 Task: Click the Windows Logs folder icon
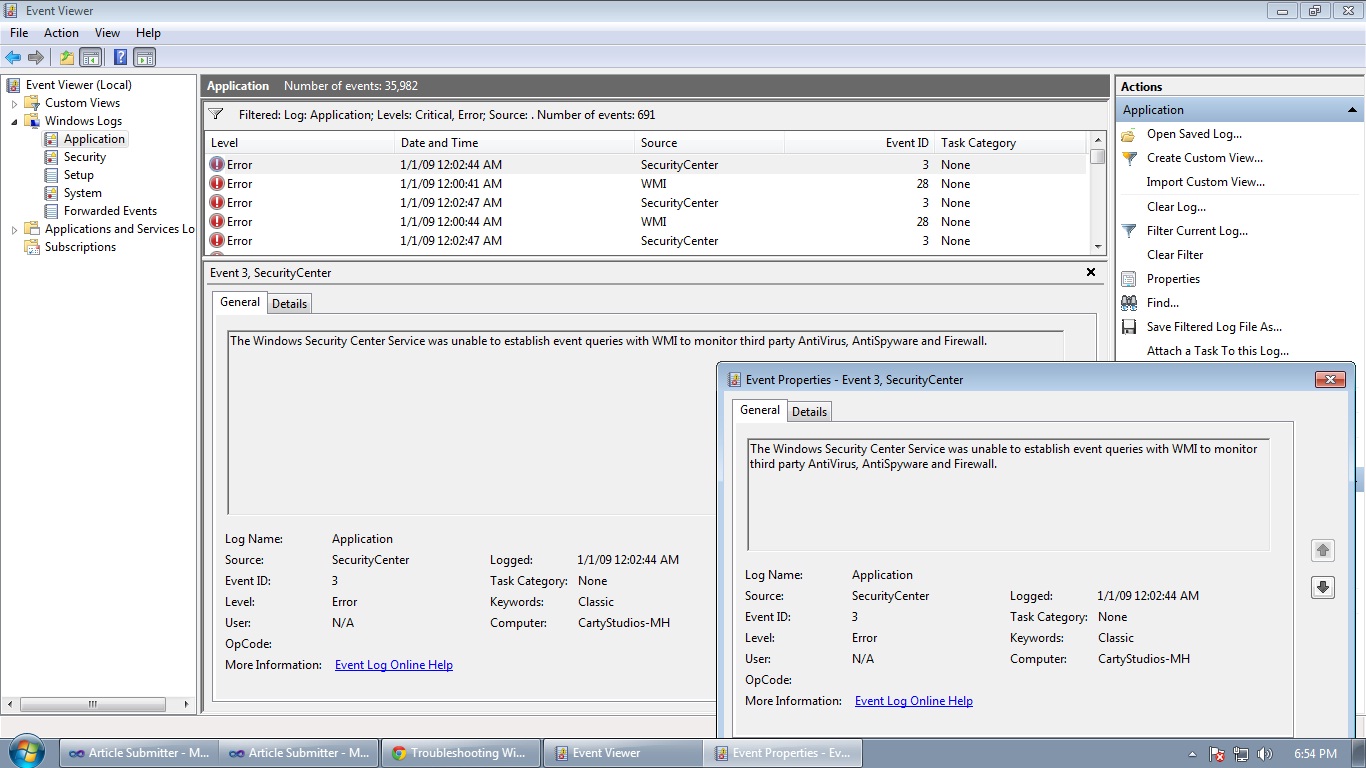coord(32,121)
